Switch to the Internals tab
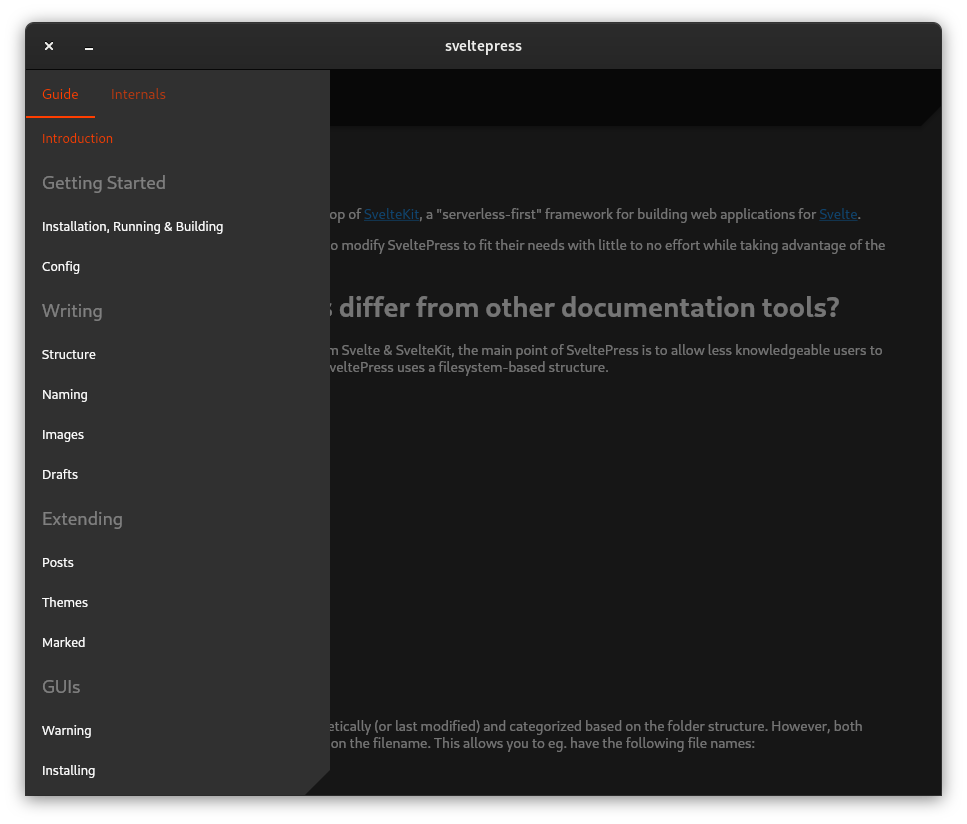 138,94
